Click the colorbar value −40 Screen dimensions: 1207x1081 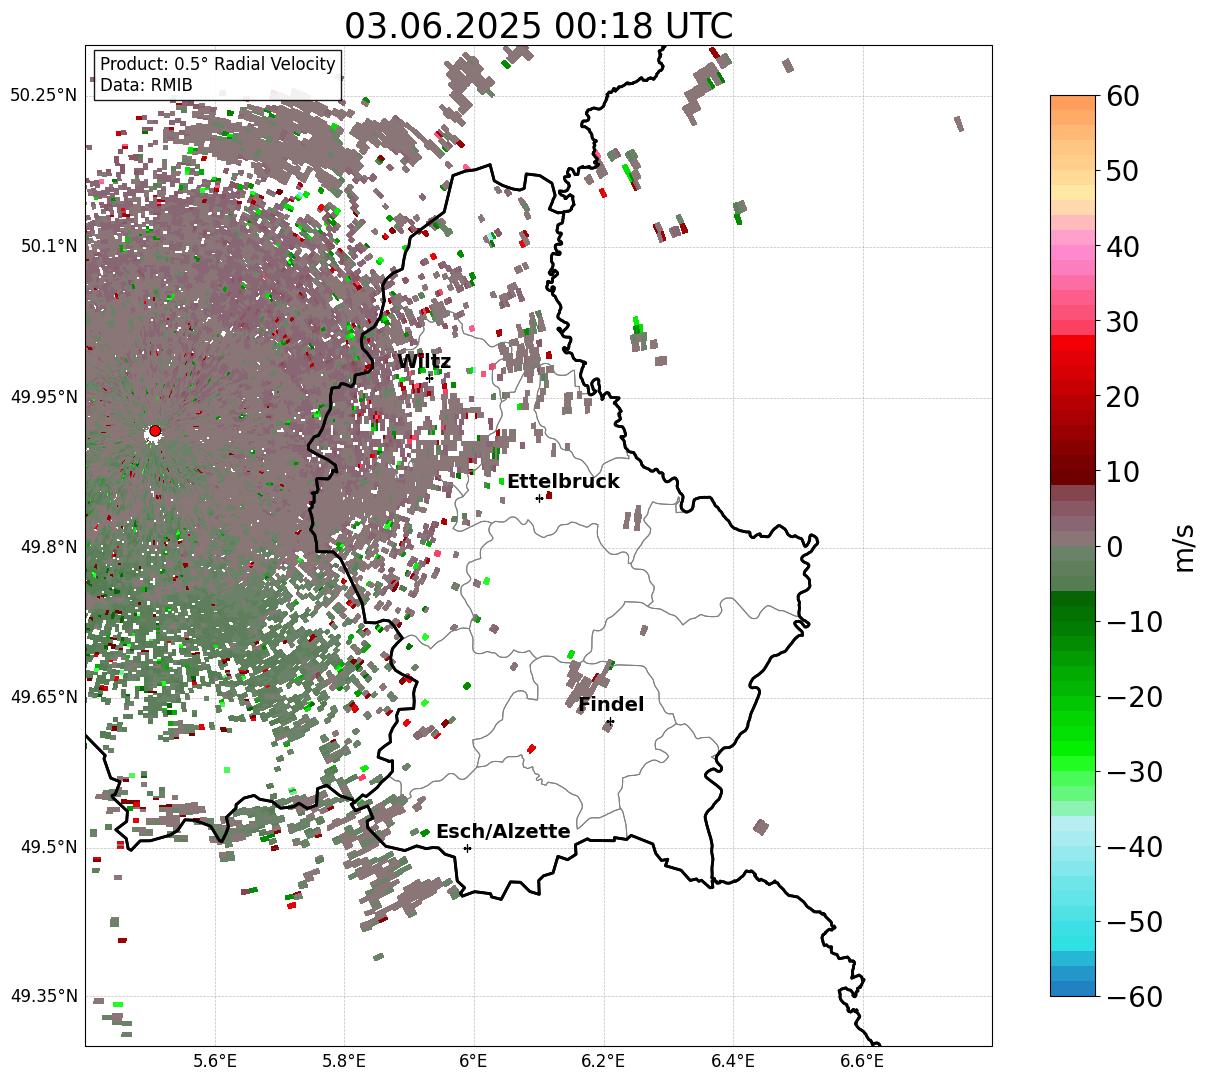pyautogui.click(x=1134, y=847)
